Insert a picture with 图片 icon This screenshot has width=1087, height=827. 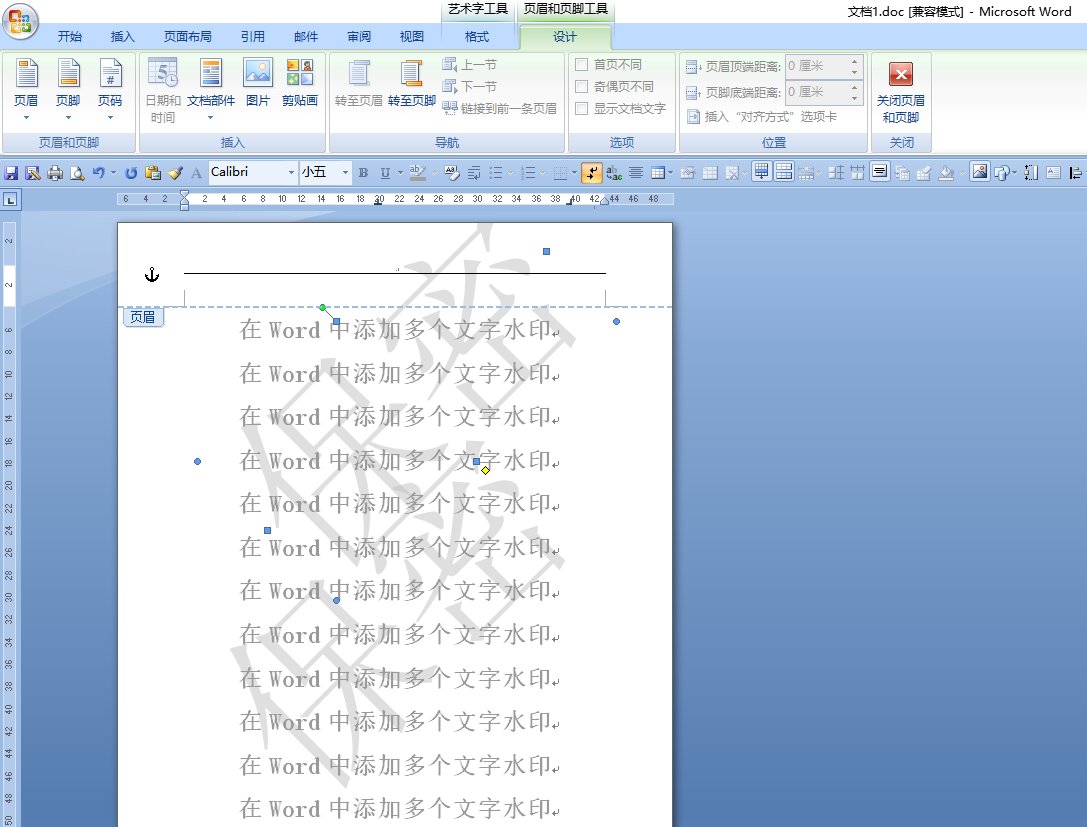coord(258,82)
